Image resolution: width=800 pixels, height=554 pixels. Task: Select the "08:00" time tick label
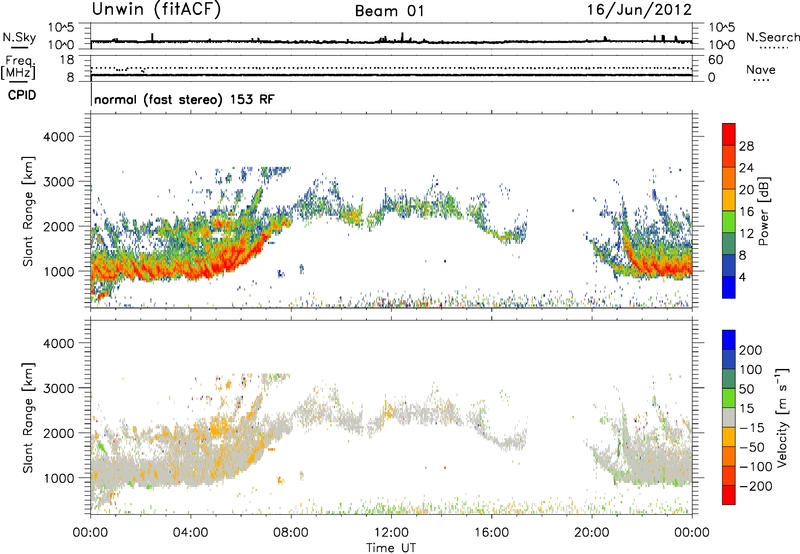pyautogui.click(x=291, y=533)
